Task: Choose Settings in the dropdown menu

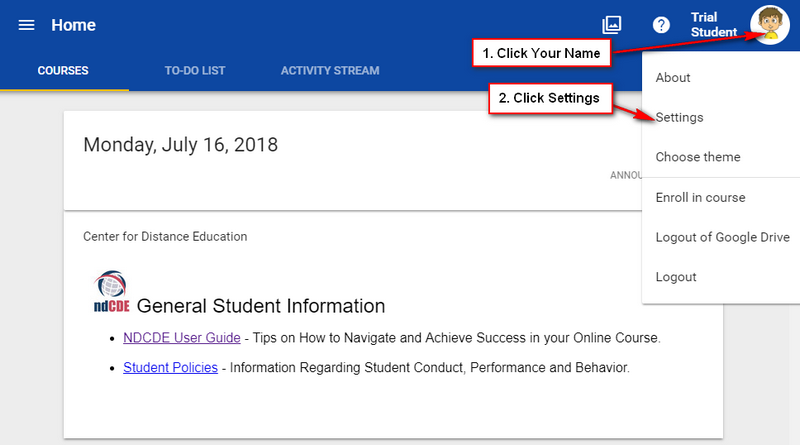Action: [x=679, y=117]
